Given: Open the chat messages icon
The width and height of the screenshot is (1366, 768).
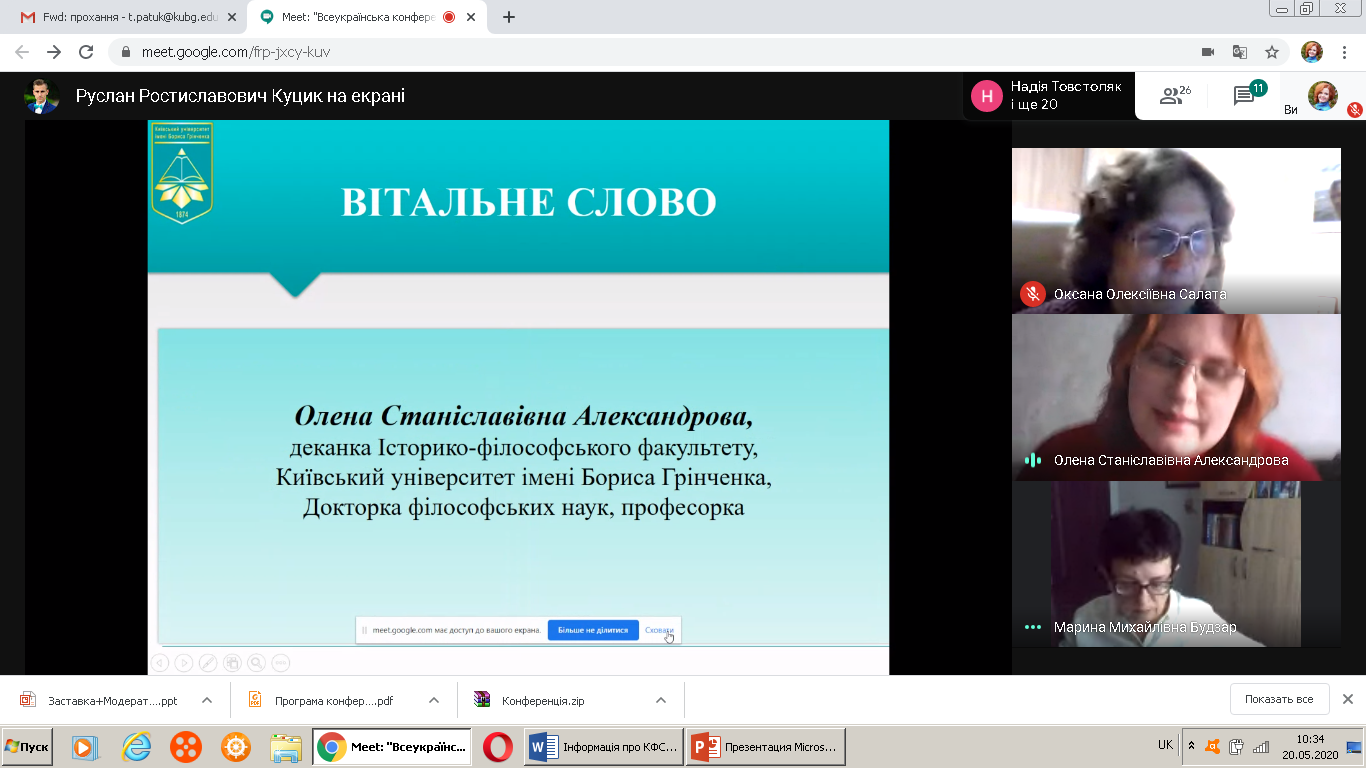Looking at the screenshot, I should (1246, 96).
